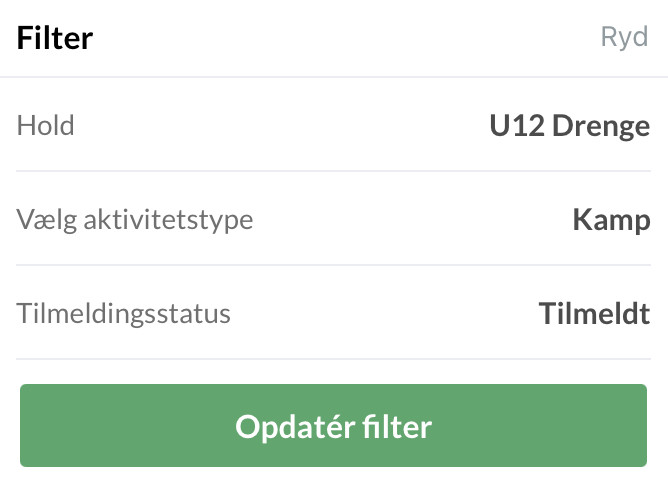
Task: Open the Vælg aktivitetstype dropdown row
Action: click(x=334, y=219)
